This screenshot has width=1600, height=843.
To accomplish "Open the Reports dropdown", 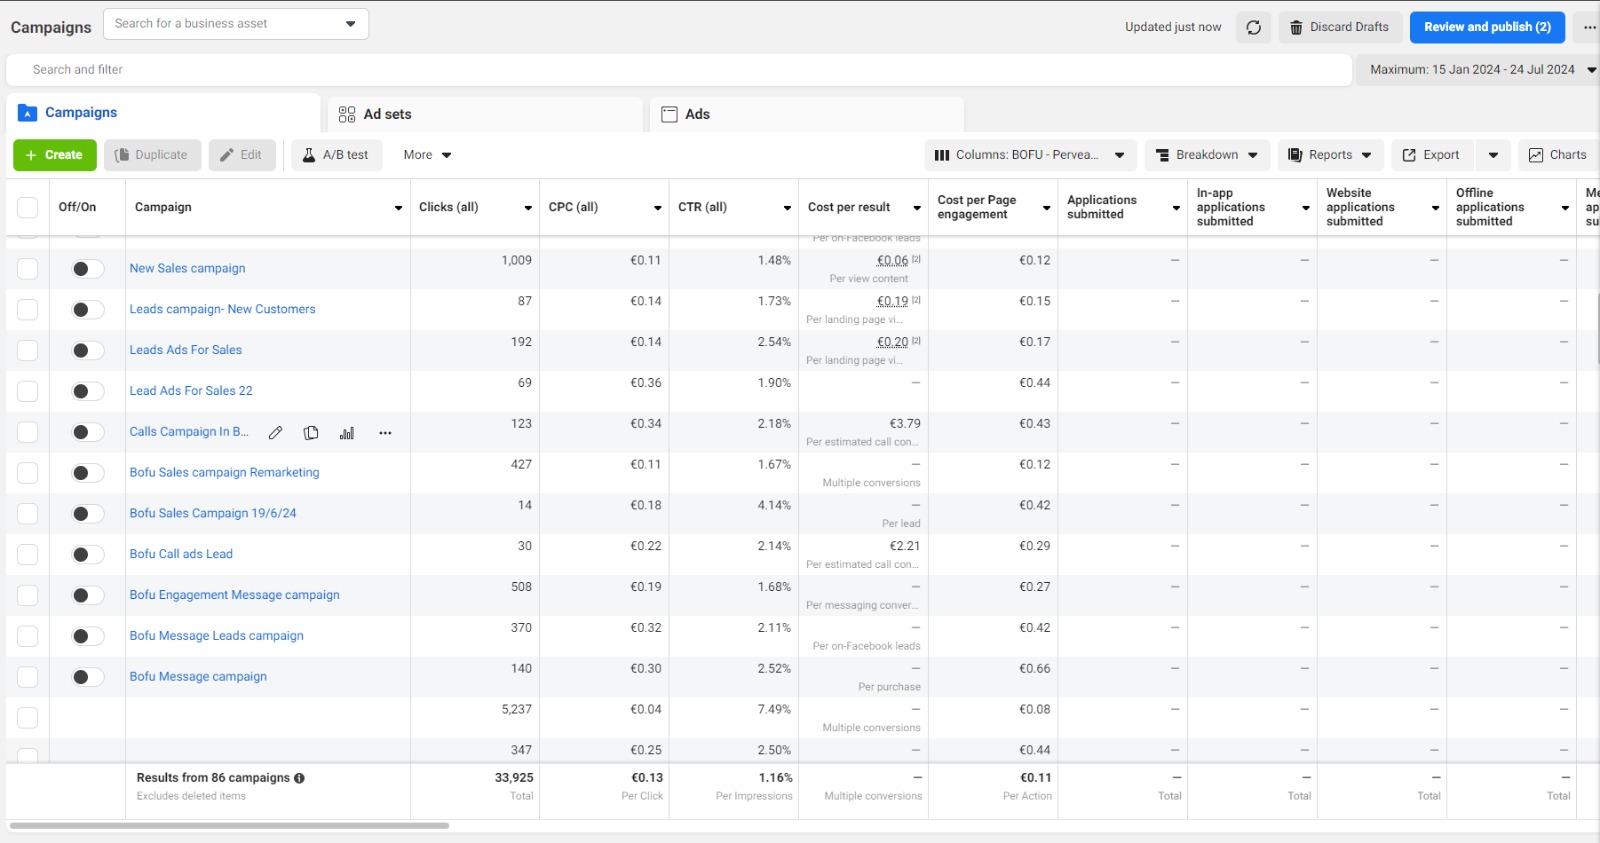I will [1331, 155].
